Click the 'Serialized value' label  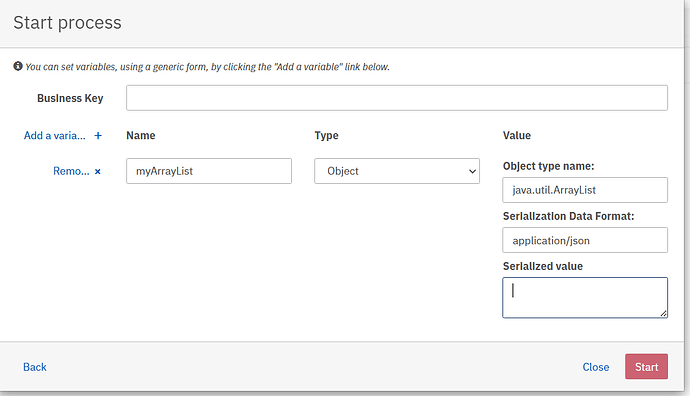click(x=543, y=266)
